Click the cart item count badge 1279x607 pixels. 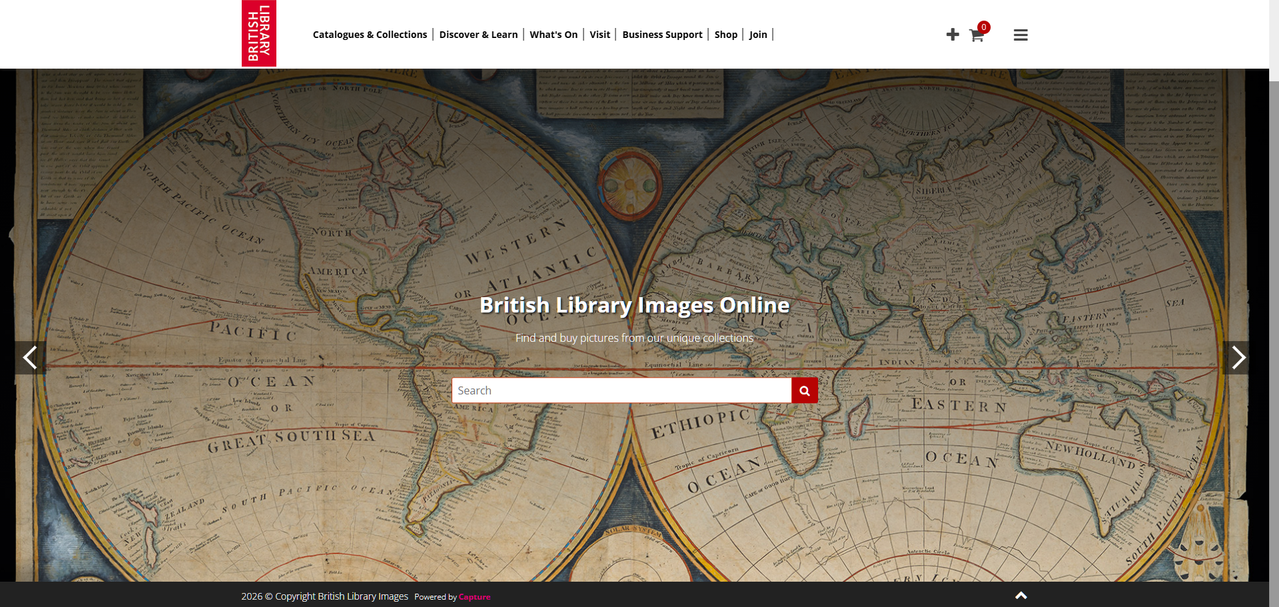[x=984, y=27]
